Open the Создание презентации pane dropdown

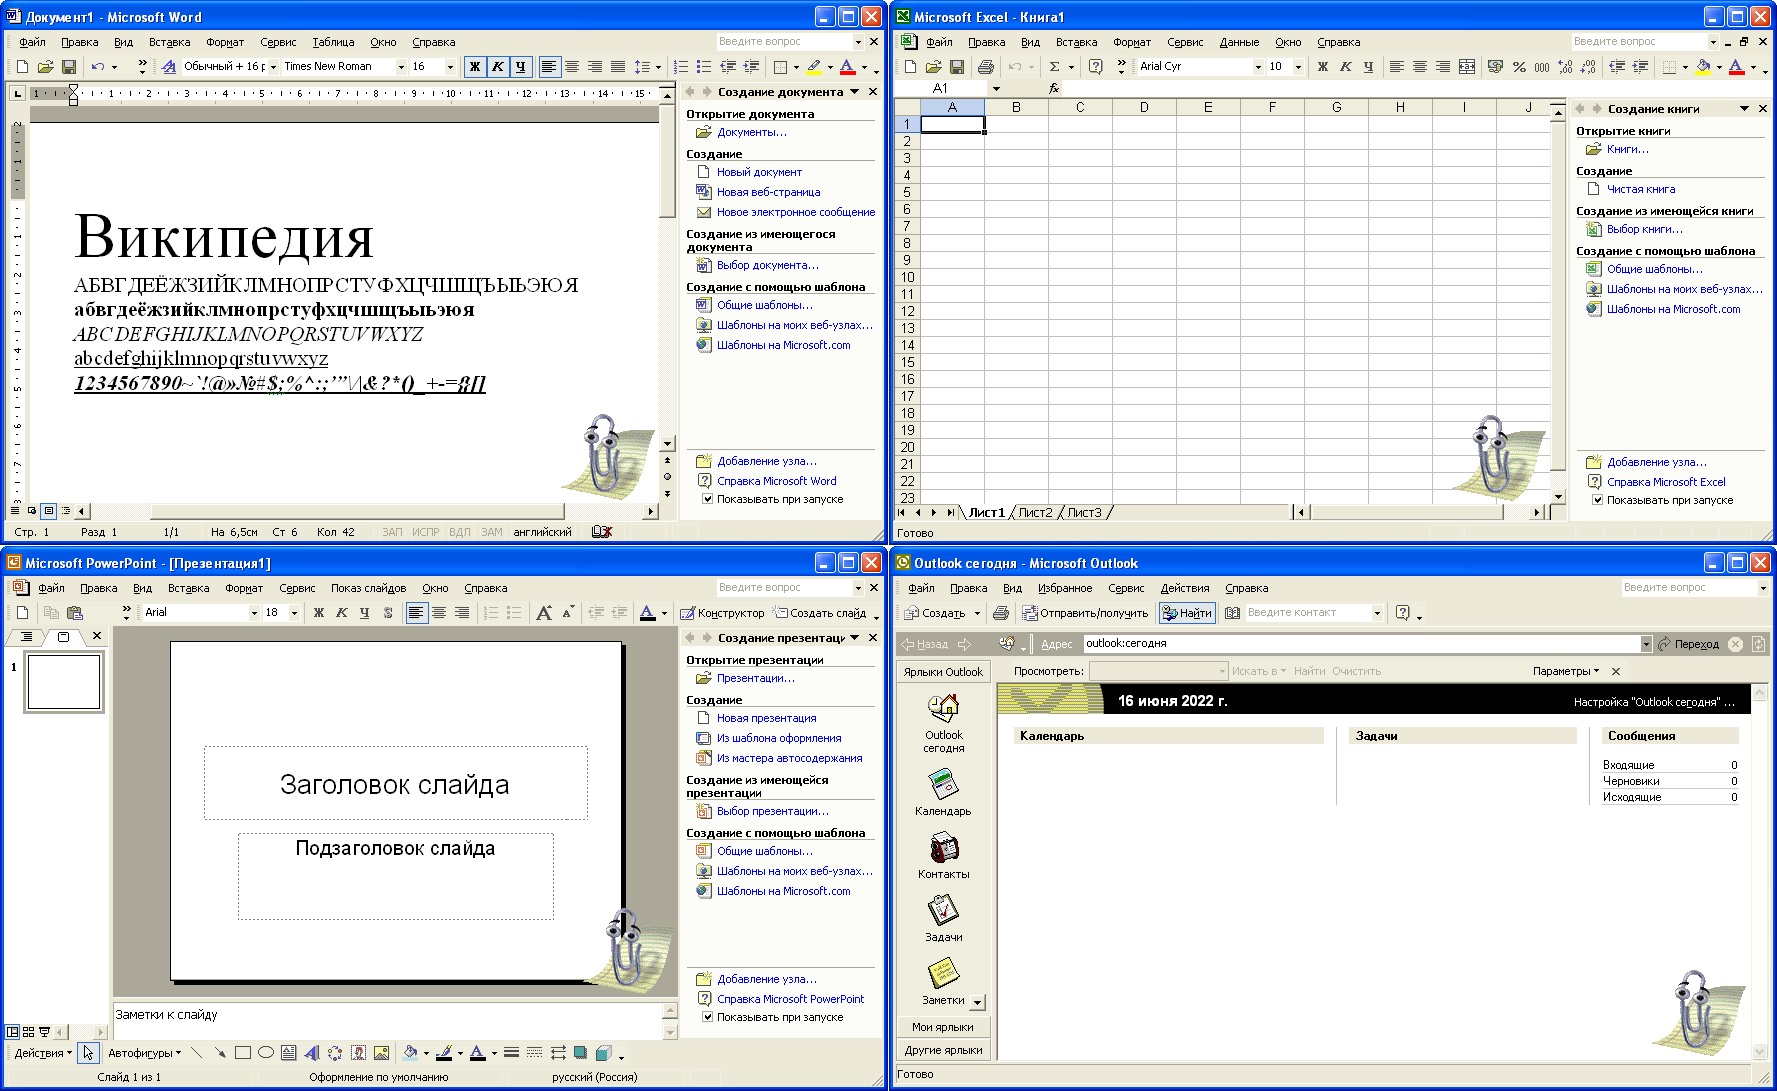click(x=856, y=637)
